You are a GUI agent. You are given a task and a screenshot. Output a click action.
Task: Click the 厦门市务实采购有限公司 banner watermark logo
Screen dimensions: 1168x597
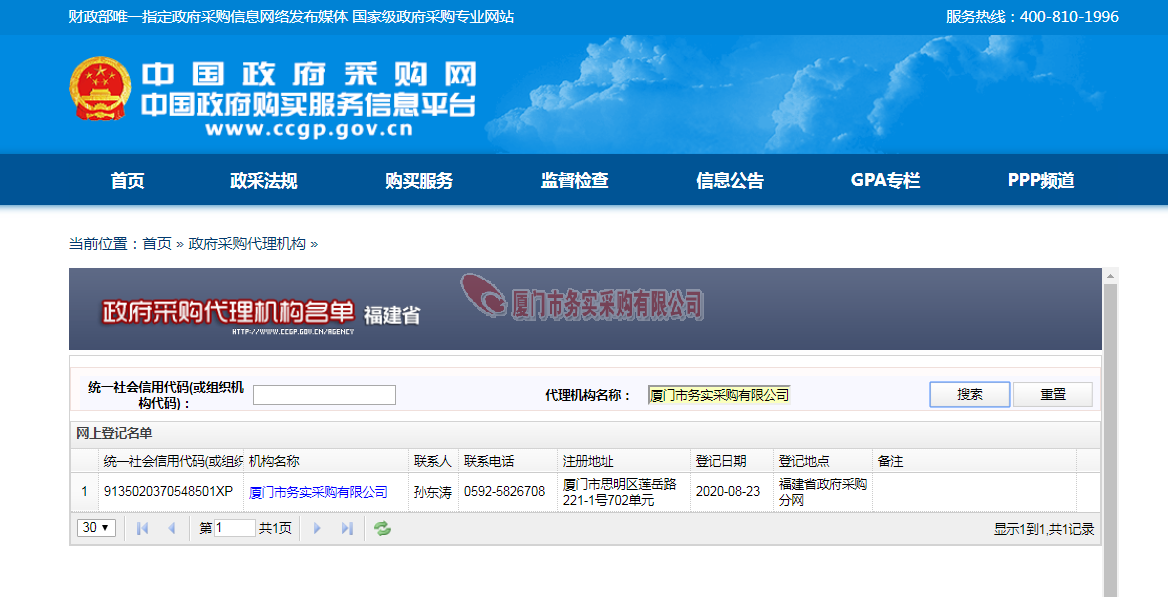pyautogui.click(x=583, y=300)
